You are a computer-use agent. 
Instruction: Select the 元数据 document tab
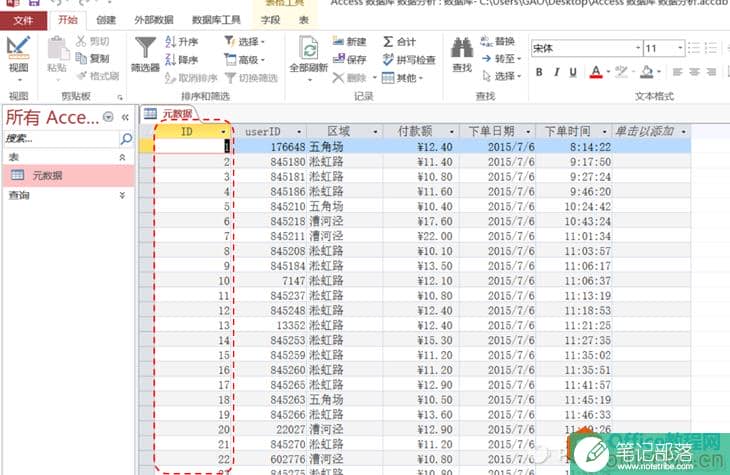click(169, 114)
